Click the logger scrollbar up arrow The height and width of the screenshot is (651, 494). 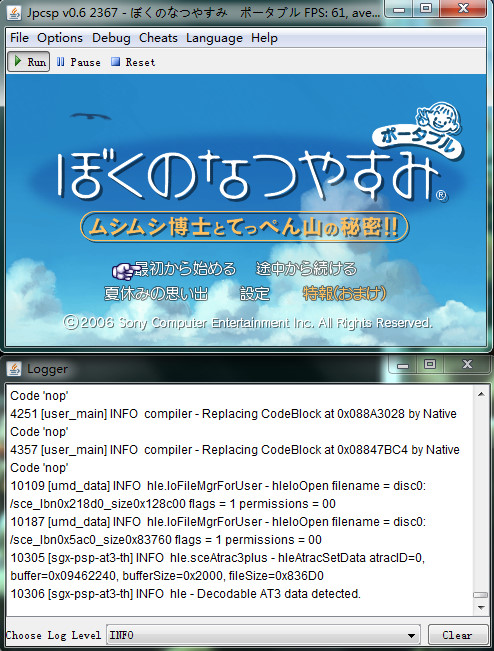(x=481, y=394)
